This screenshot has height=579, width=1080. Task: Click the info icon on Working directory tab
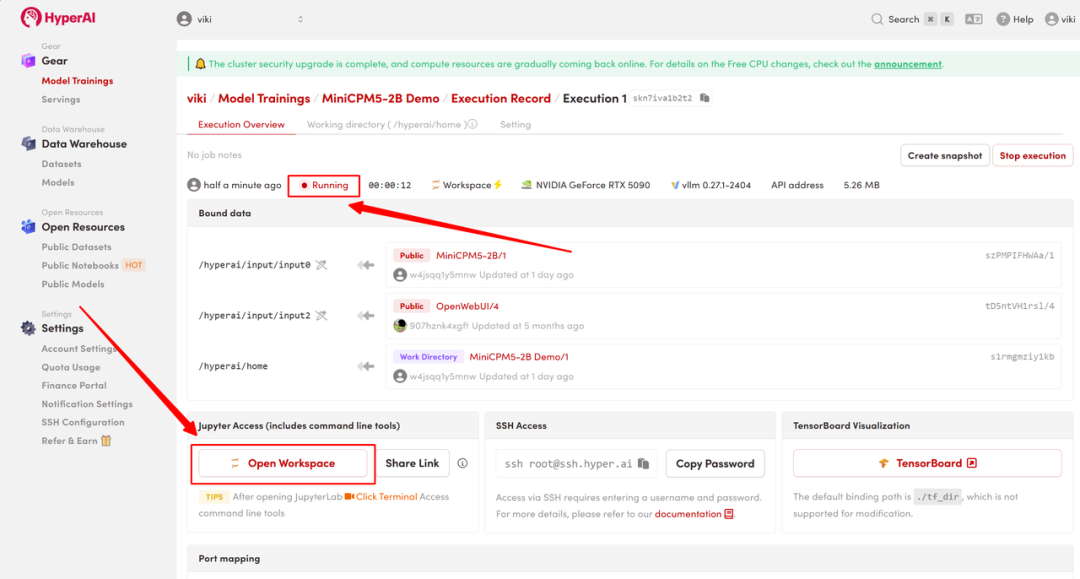[472, 125]
